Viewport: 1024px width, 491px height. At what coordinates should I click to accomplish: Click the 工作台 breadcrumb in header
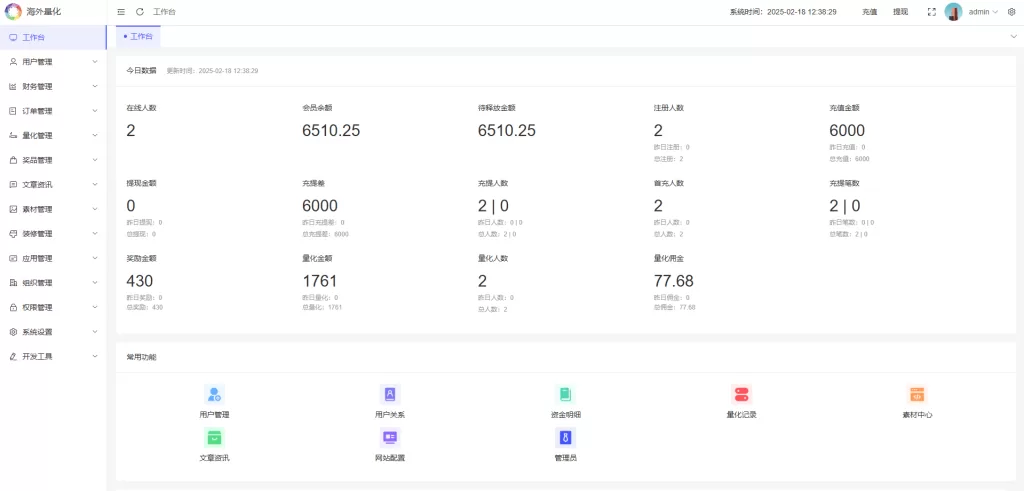point(164,12)
